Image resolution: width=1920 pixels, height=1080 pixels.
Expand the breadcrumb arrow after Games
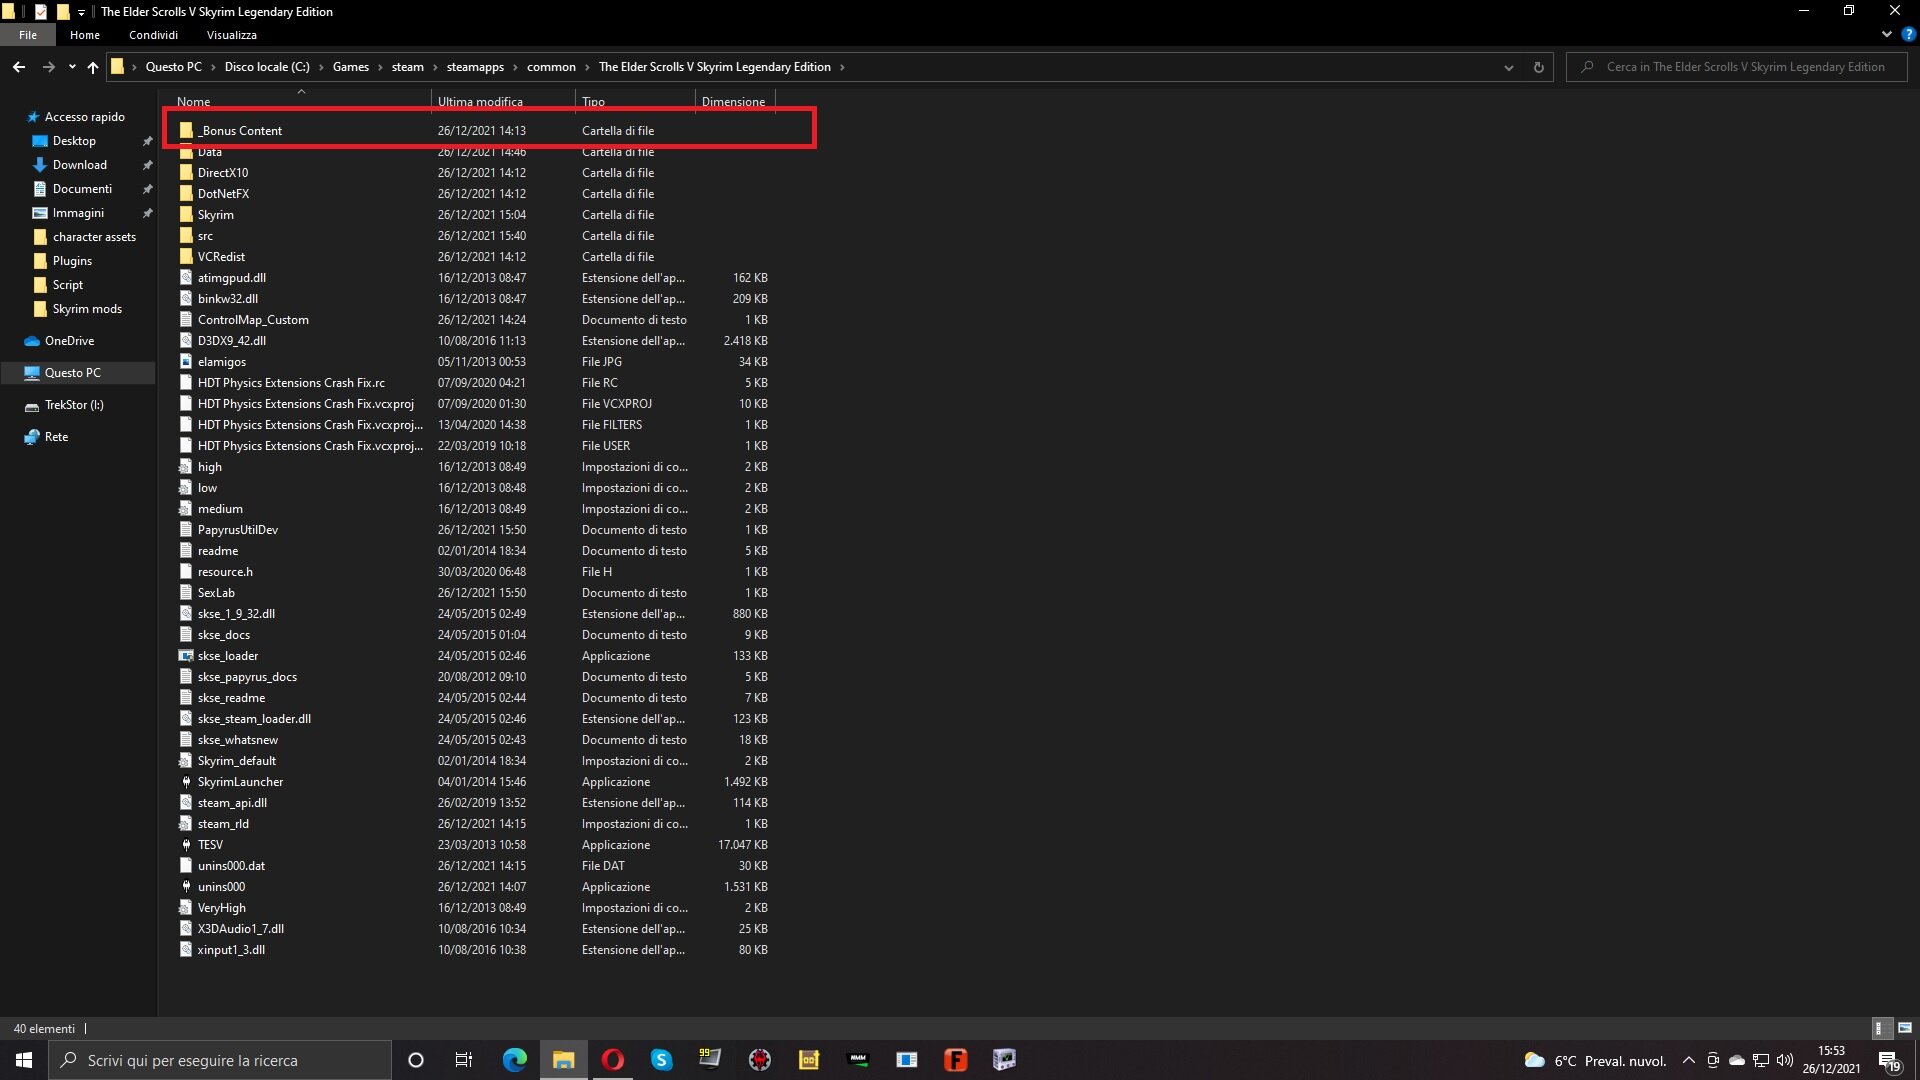pyautogui.click(x=380, y=67)
